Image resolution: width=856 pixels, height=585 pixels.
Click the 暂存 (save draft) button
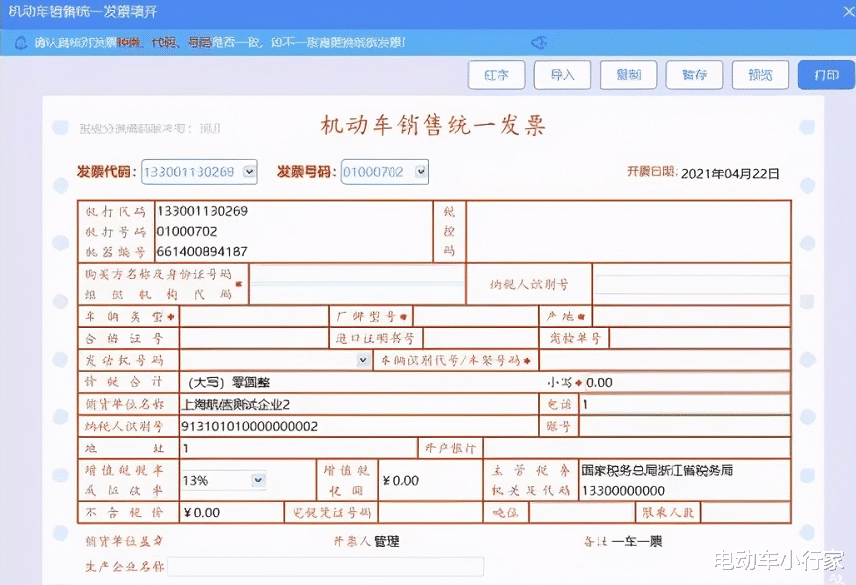(x=694, y=75)
